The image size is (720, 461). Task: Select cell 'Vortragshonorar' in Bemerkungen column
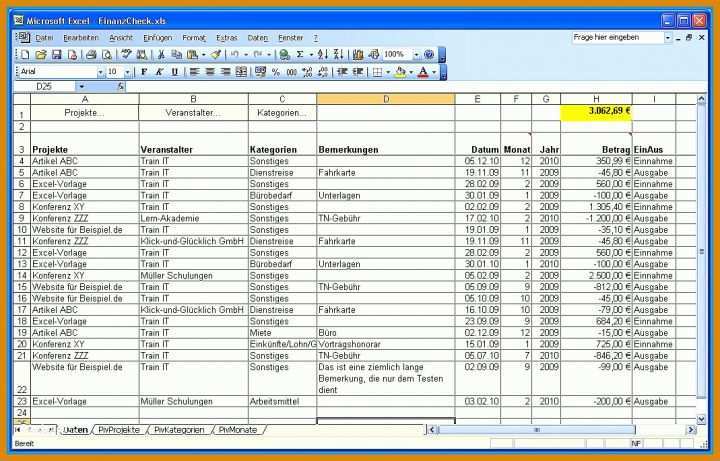386,344
